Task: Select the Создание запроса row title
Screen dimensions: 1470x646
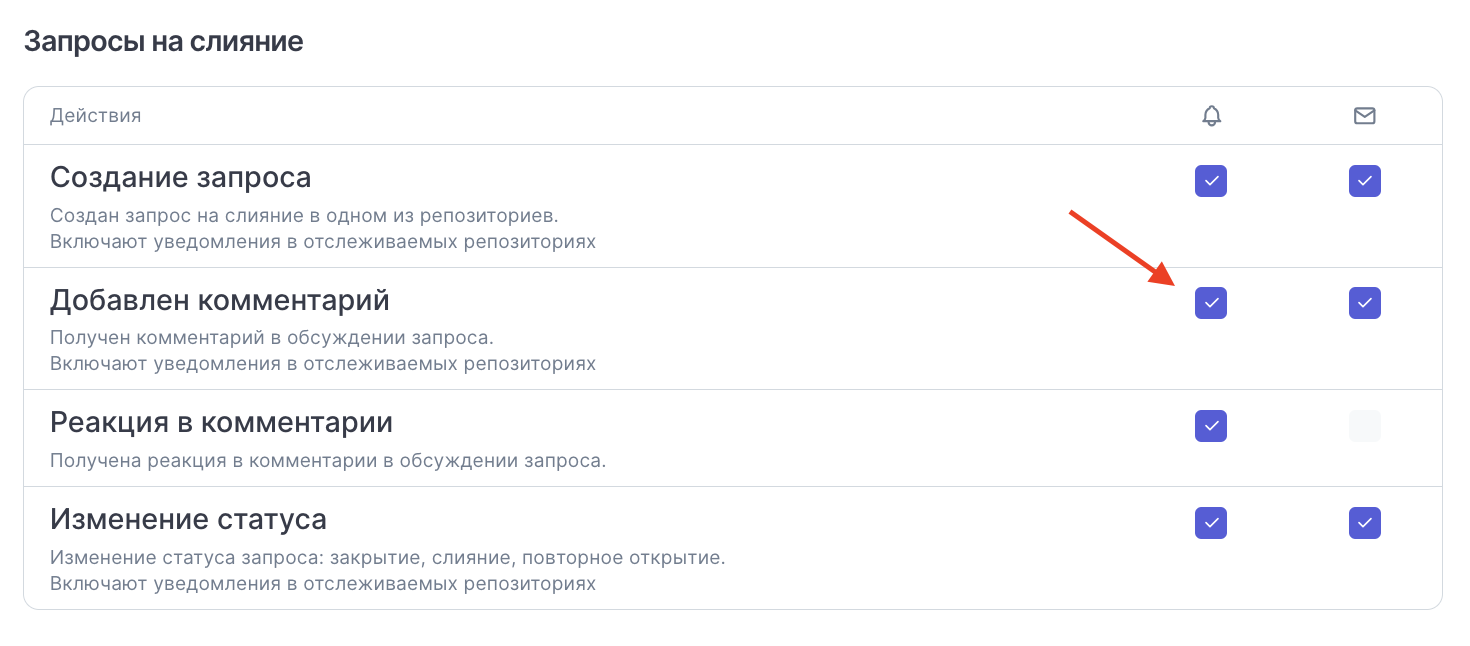Action: coord(181,178)
